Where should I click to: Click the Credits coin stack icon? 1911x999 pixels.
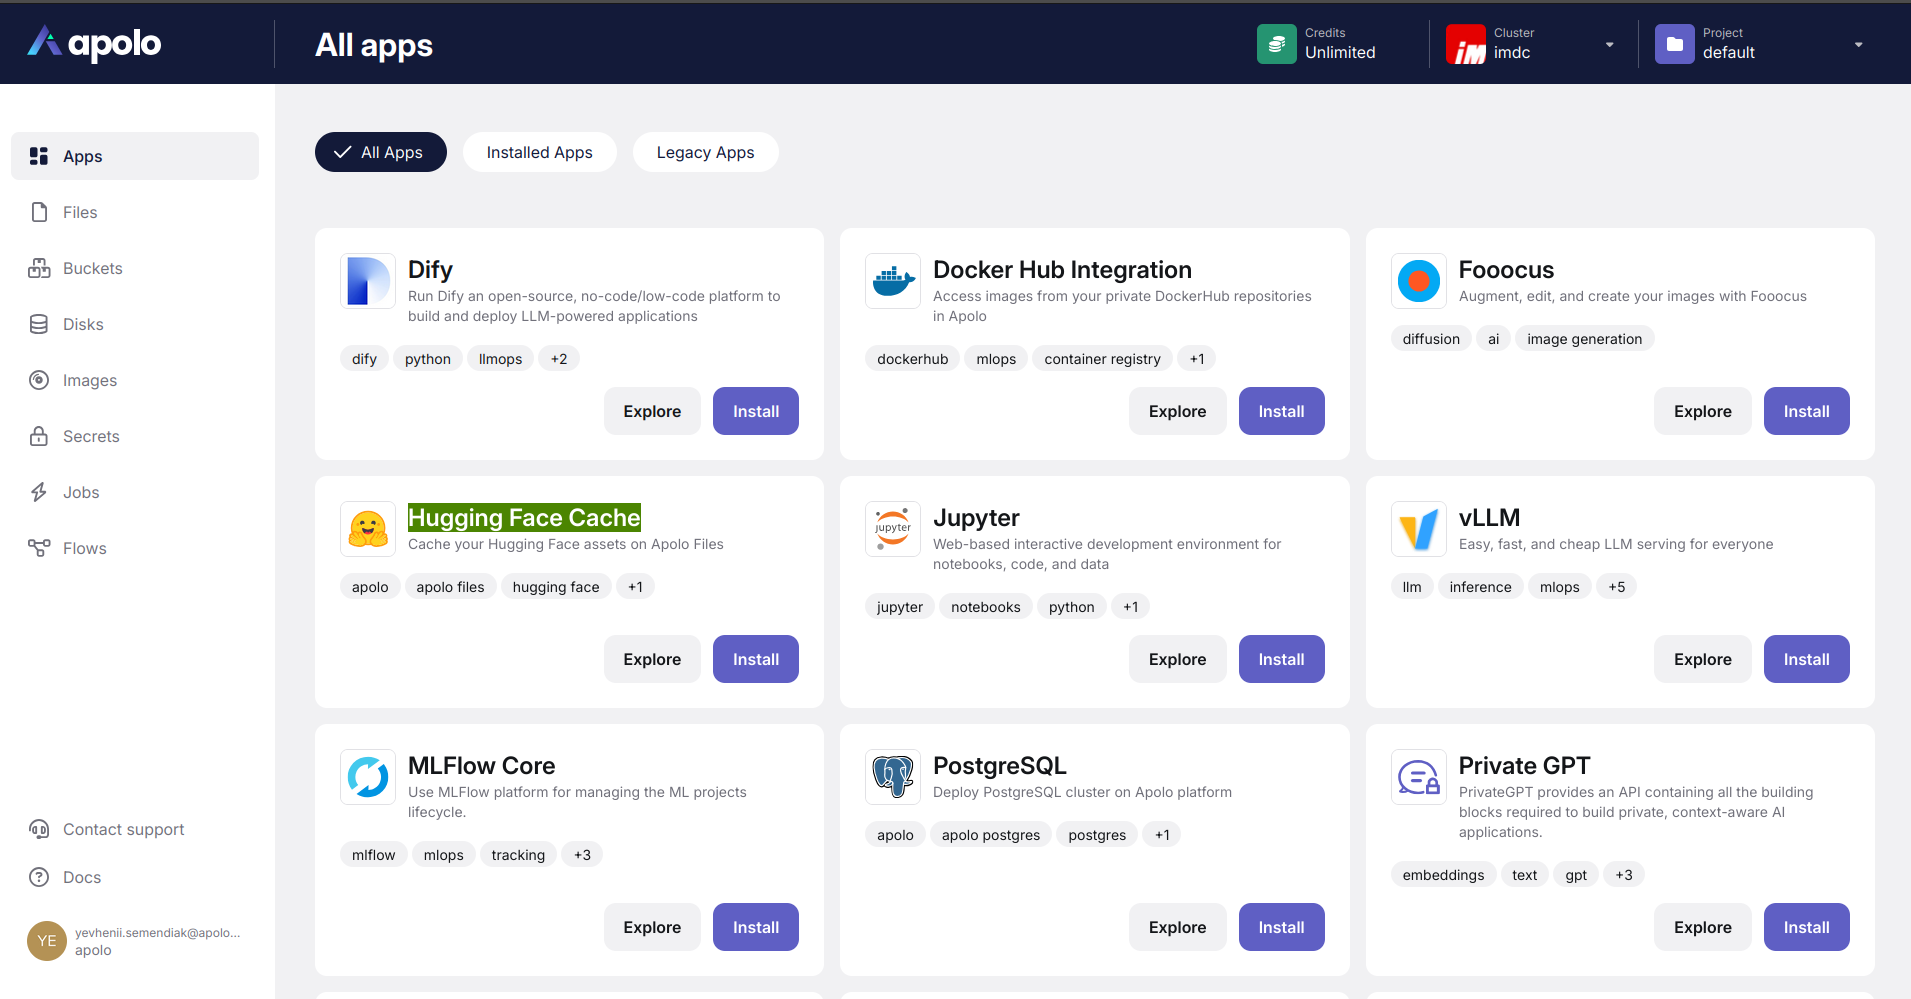[x=1276, y=44]
